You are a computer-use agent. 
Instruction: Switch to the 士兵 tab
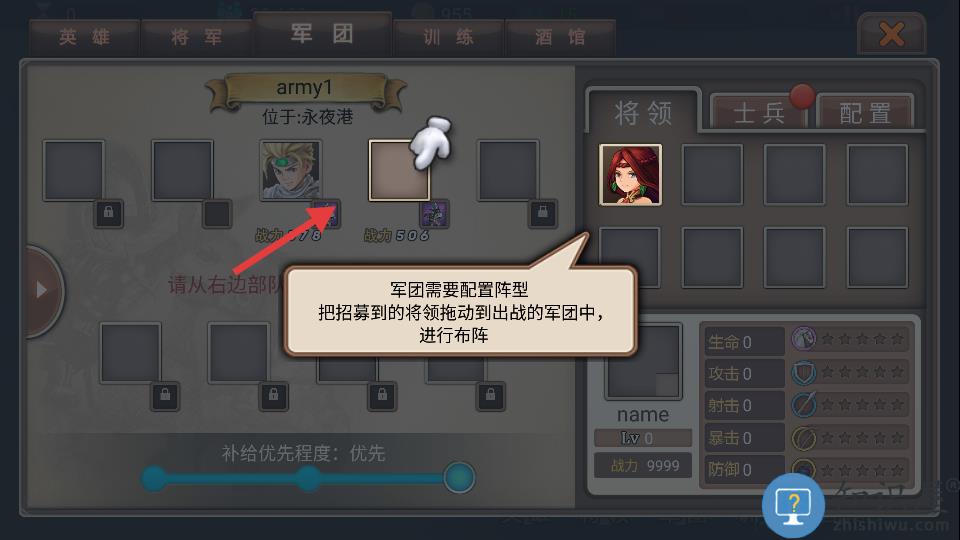click(x=759, y=113)
